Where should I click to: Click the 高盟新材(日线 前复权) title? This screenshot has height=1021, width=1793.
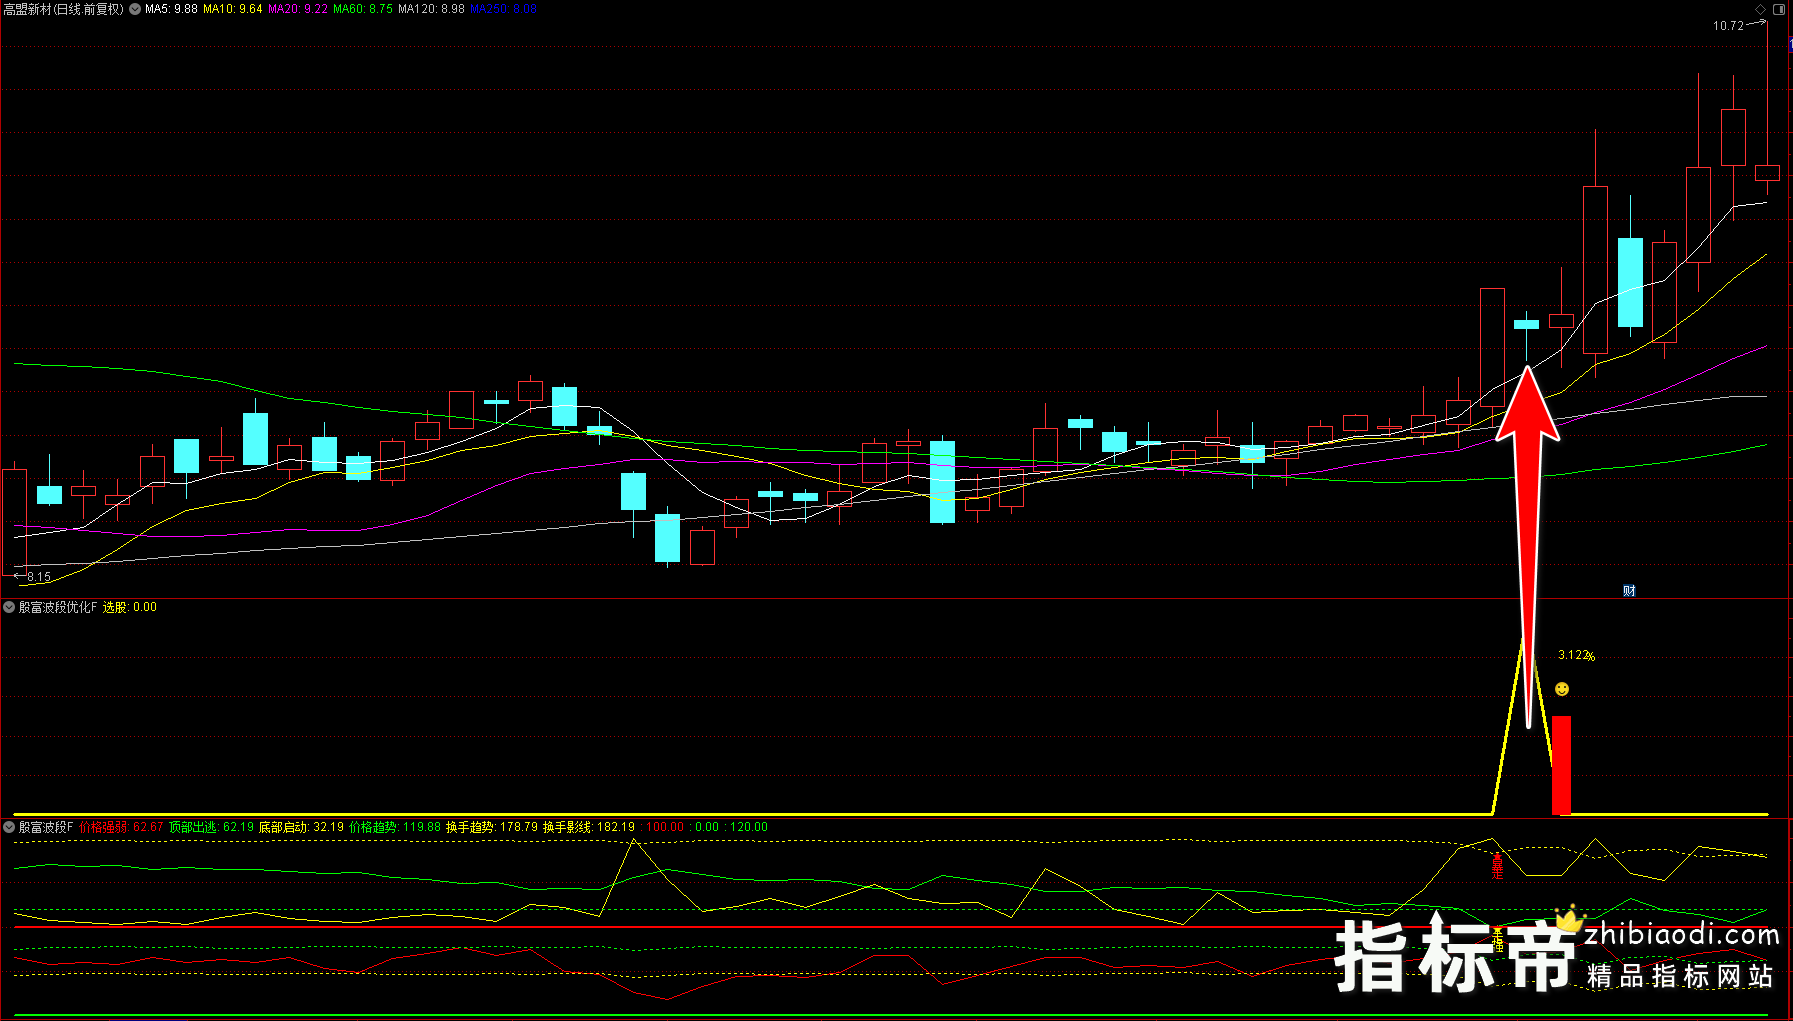pos(64,9)
